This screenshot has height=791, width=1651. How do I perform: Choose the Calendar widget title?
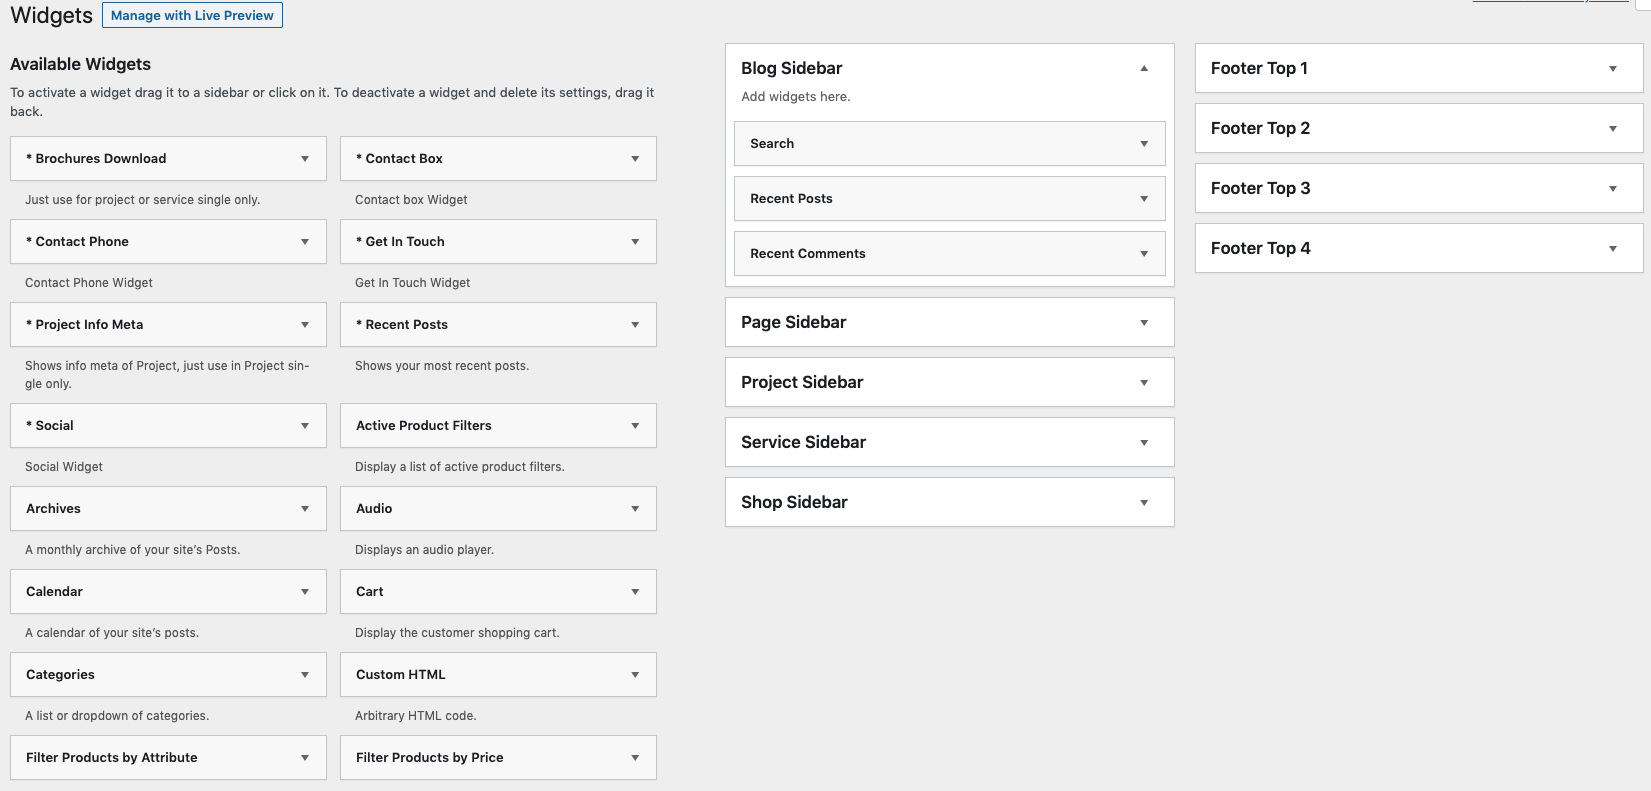tap(55, 591)
